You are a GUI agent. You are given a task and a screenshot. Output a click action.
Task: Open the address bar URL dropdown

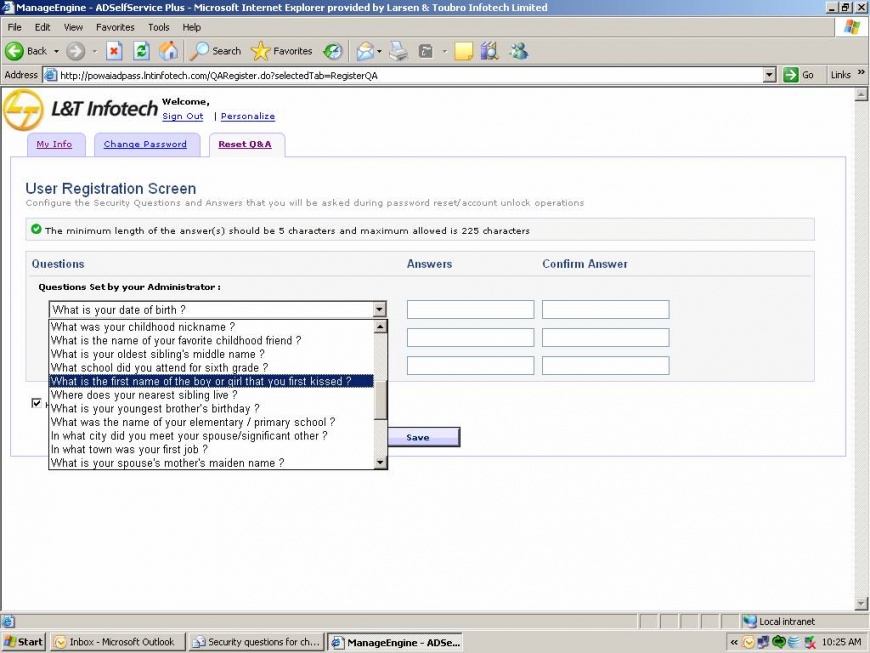coord(768,75)
